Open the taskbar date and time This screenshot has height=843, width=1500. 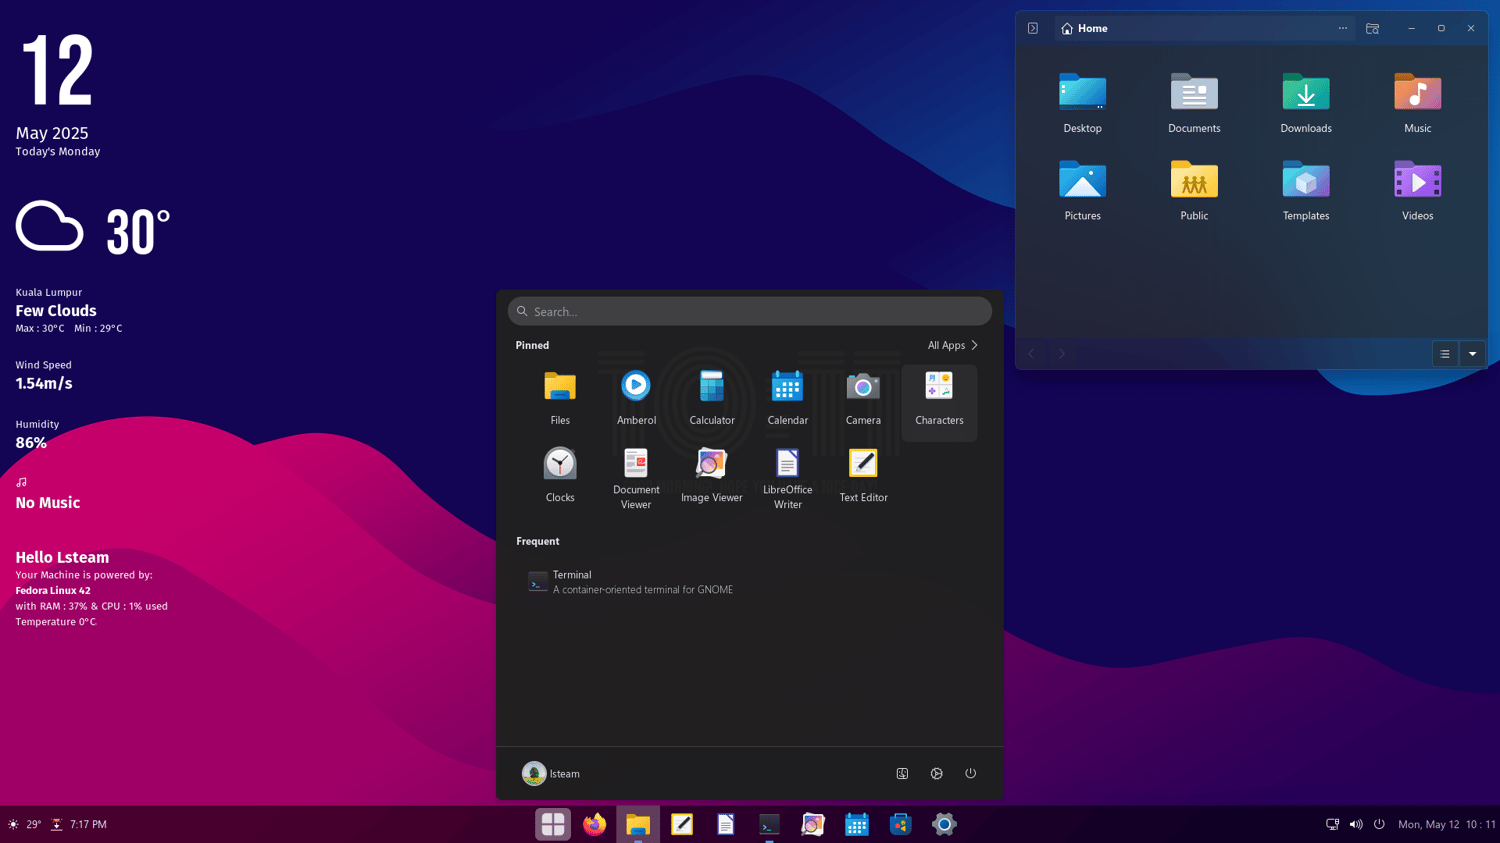click(1446, 824)
